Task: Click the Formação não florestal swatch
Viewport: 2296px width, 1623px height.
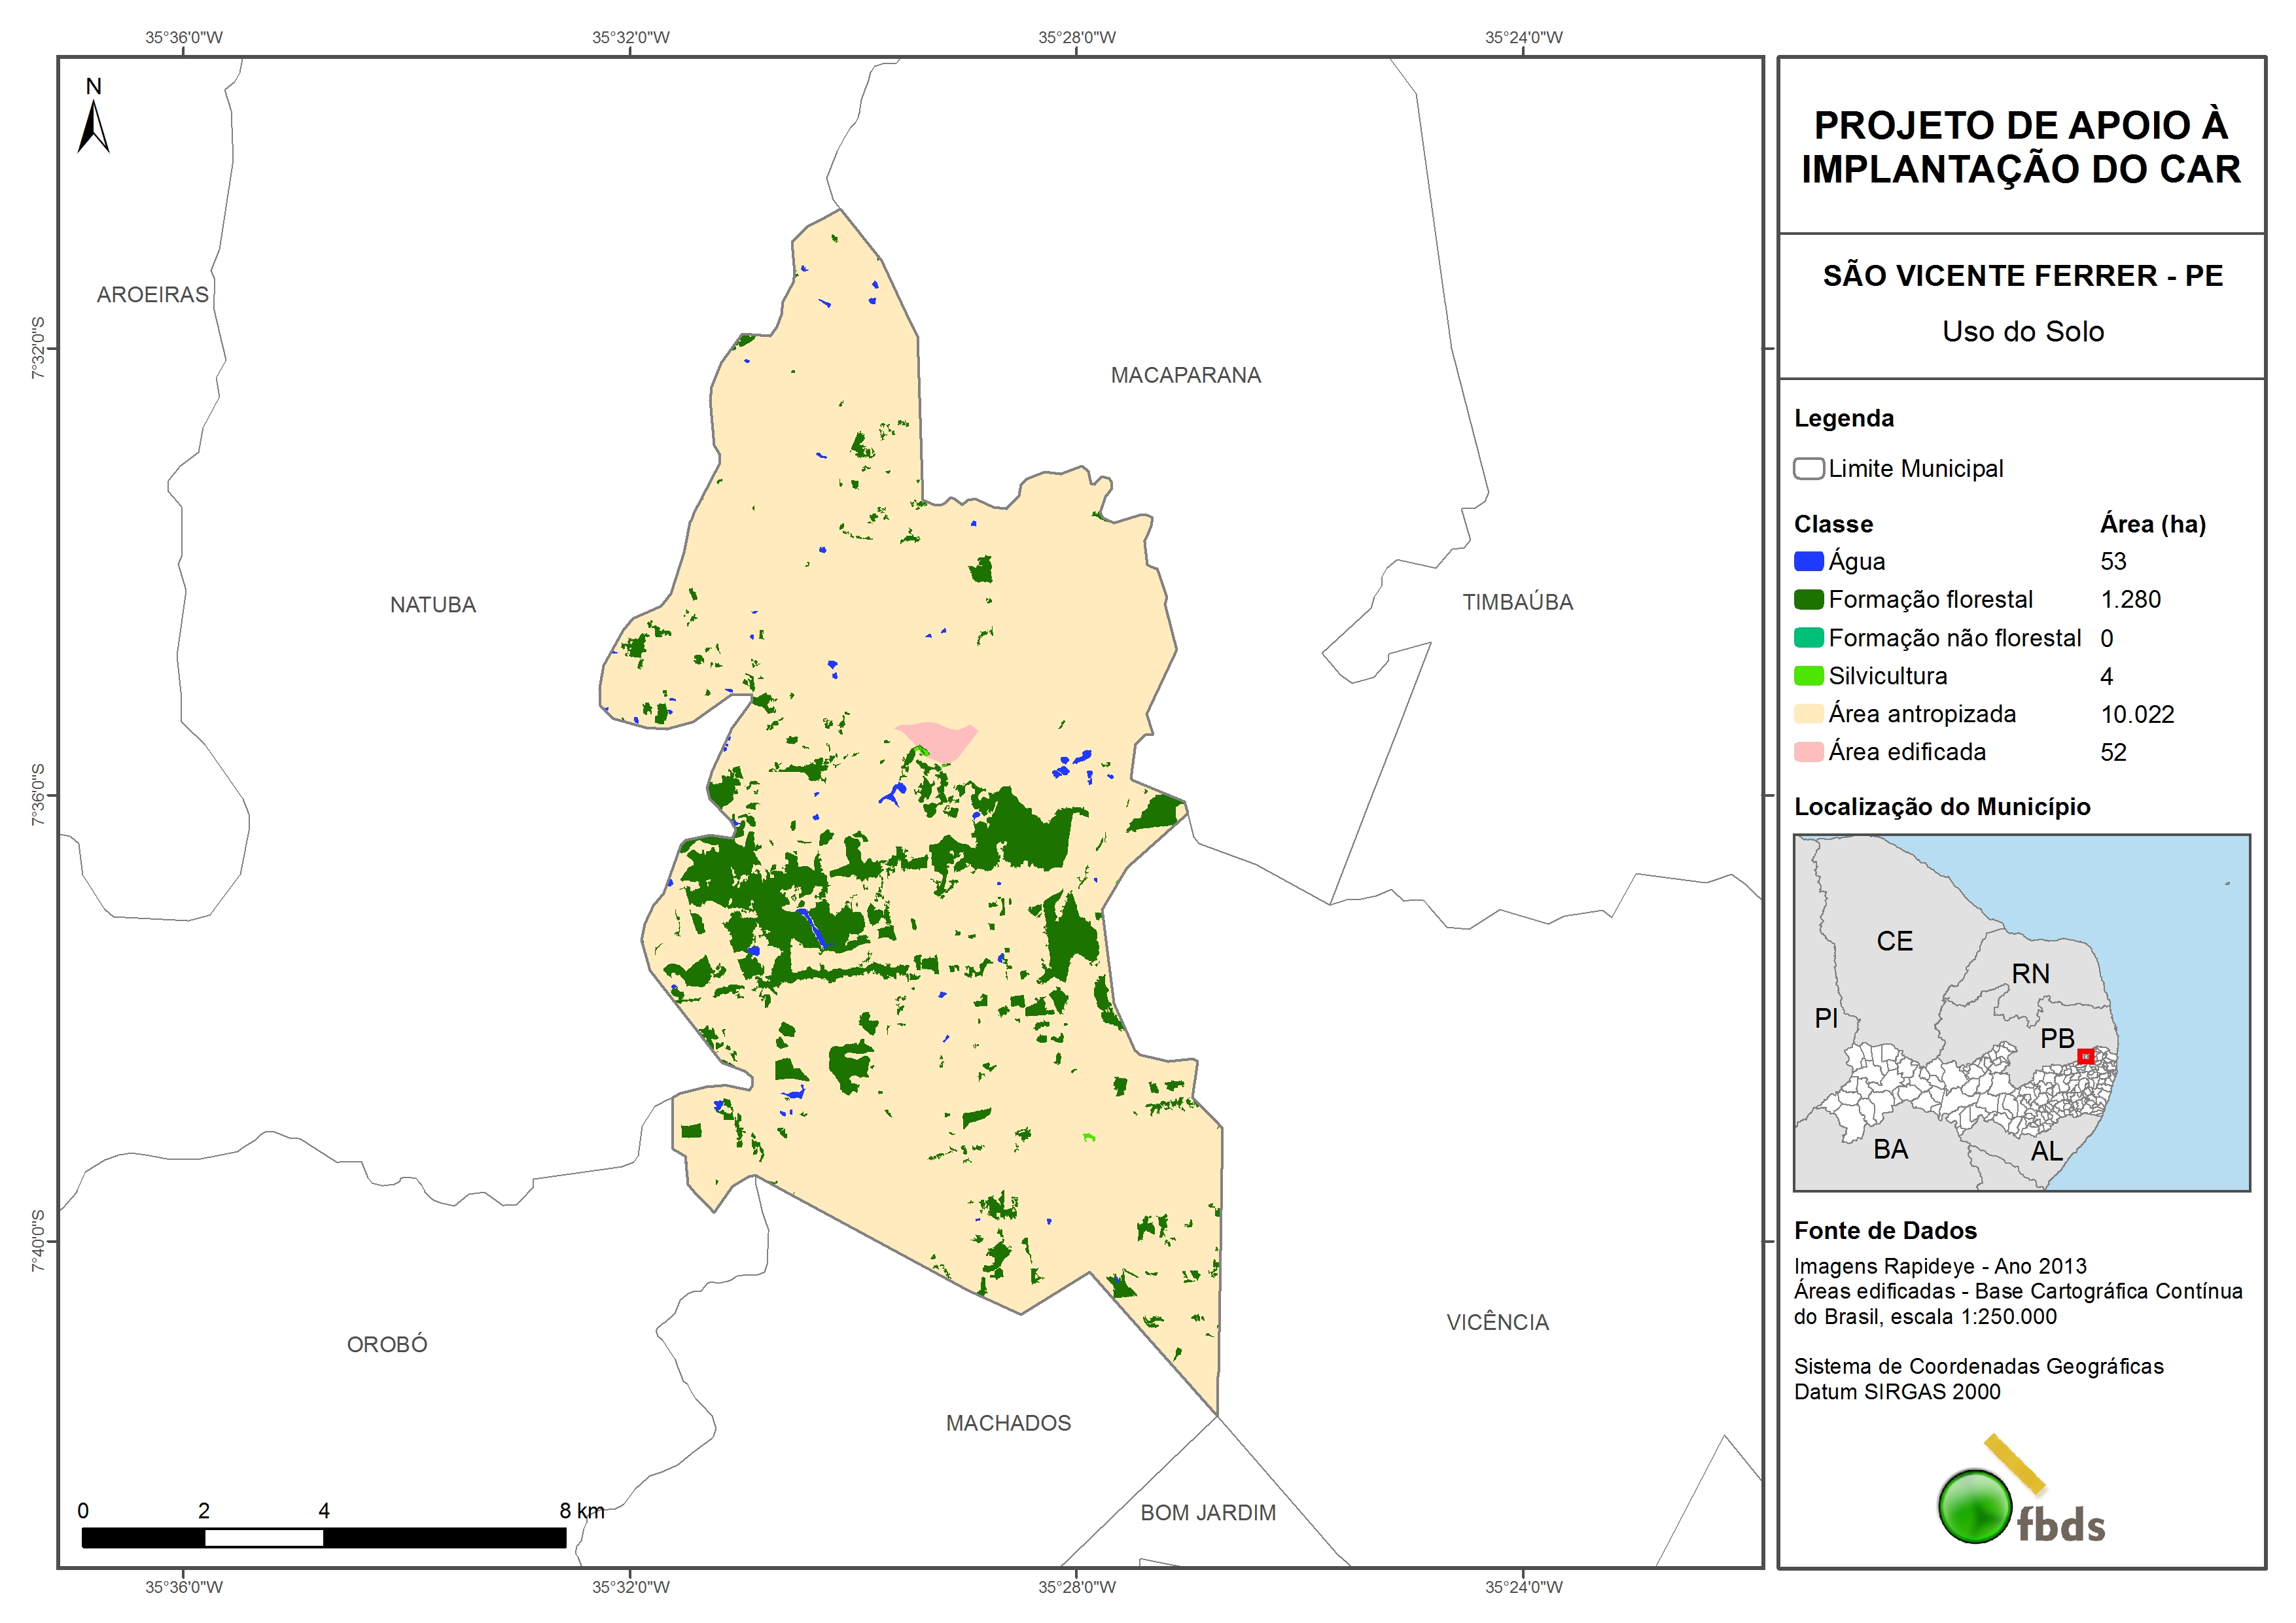Action: pyautogui.click(x=1808, y=638)
